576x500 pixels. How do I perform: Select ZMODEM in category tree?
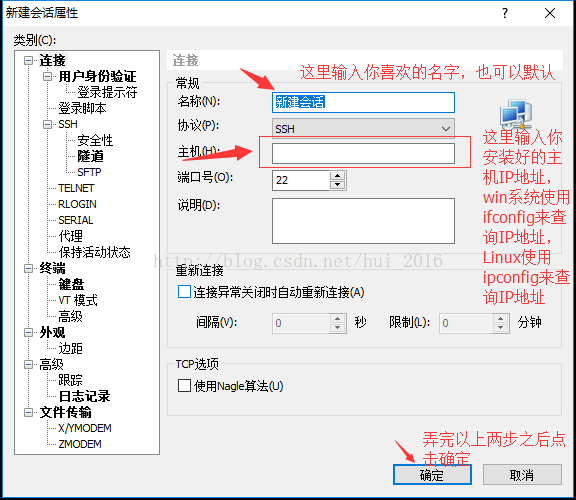coord(80,444)
